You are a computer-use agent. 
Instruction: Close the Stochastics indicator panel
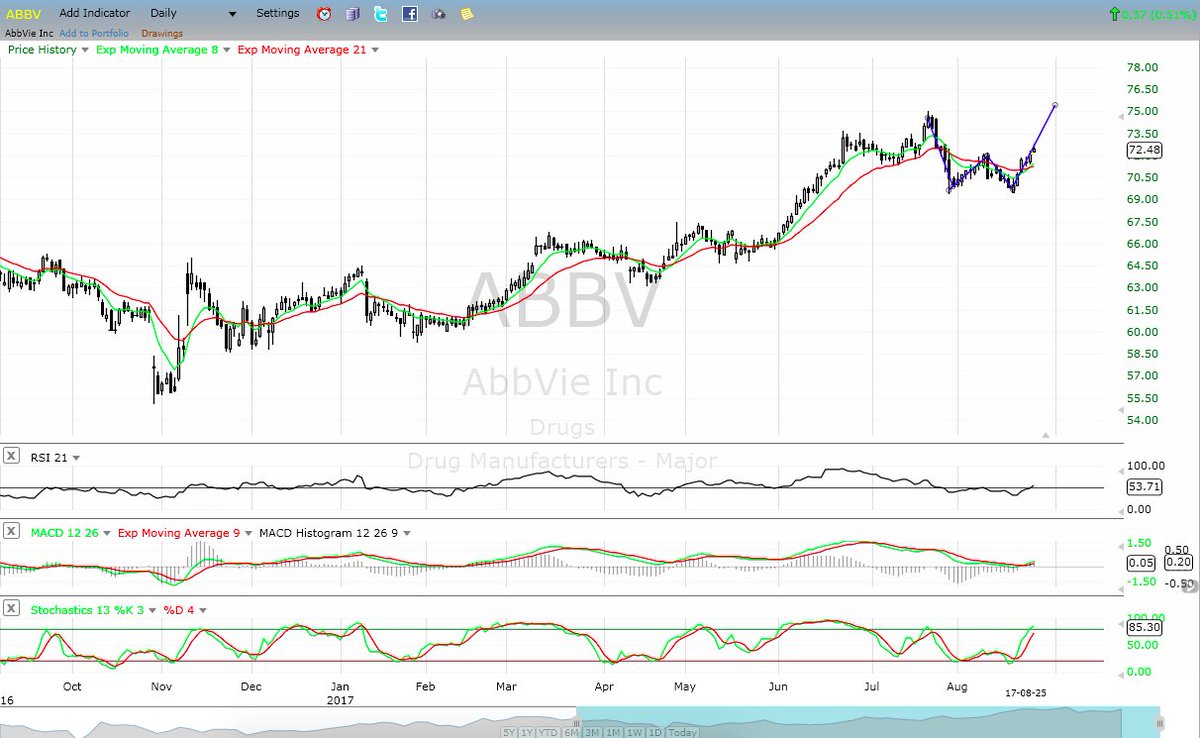pyautogui.click(x=11, y=607)
